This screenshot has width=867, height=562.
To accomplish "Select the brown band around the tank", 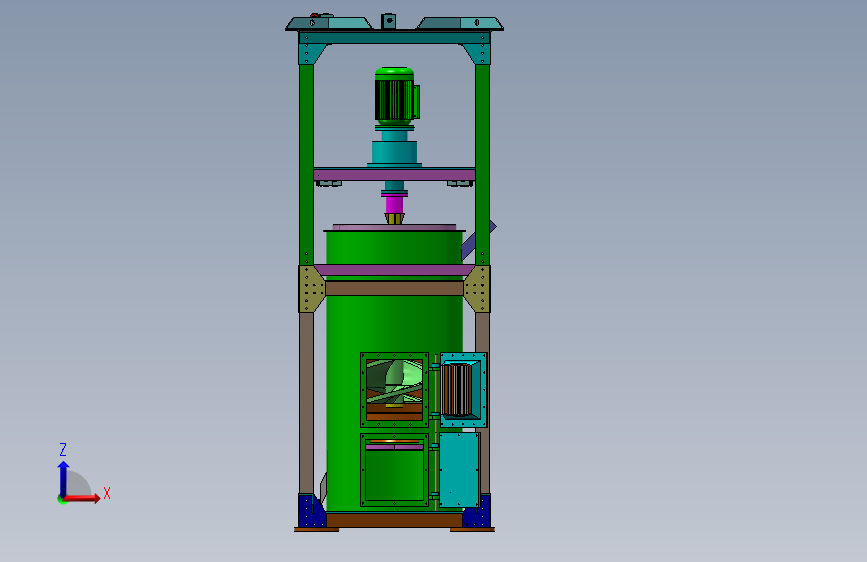I will [394, 288].
